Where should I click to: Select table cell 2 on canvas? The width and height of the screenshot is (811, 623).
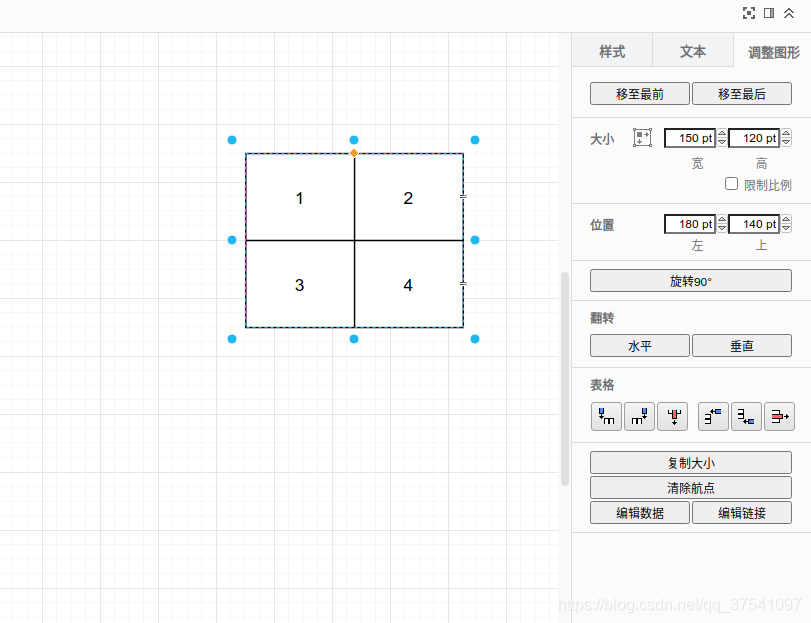pos(409,197)
